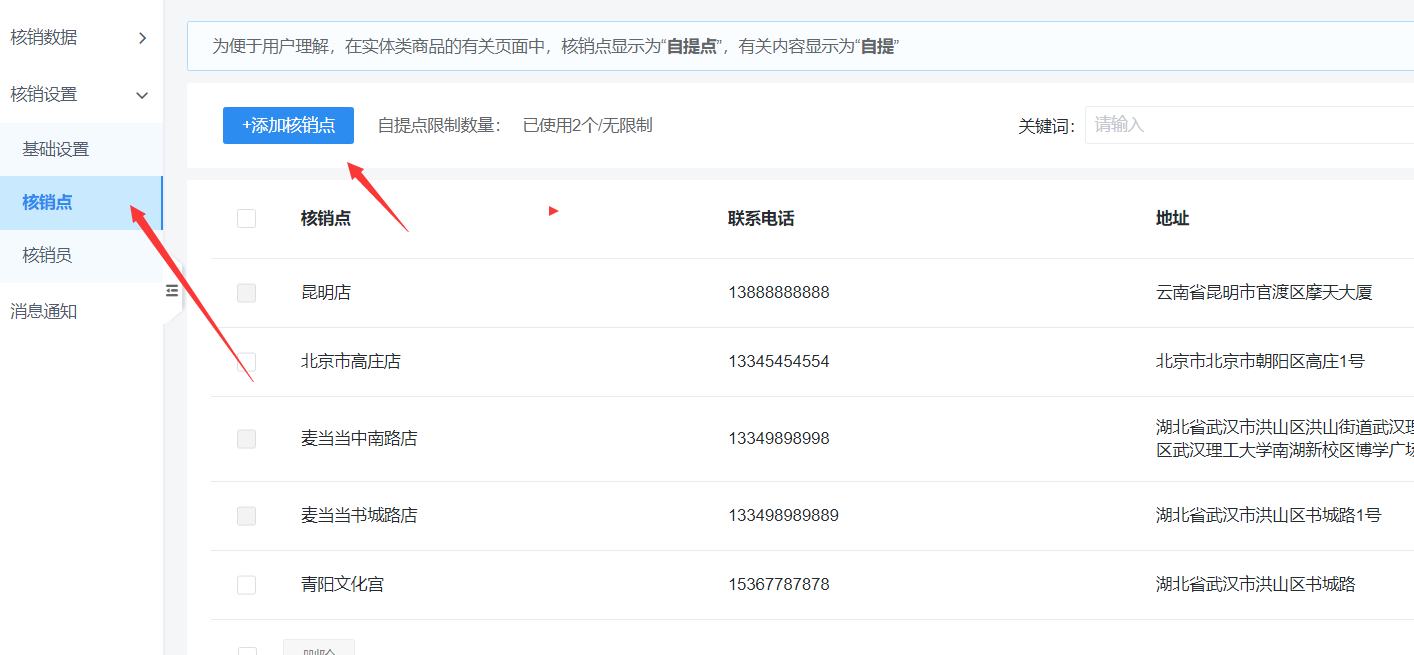Expand the 核销数据 menu arrow
This screenshot has height=655, width=1414.
(142, 38)
